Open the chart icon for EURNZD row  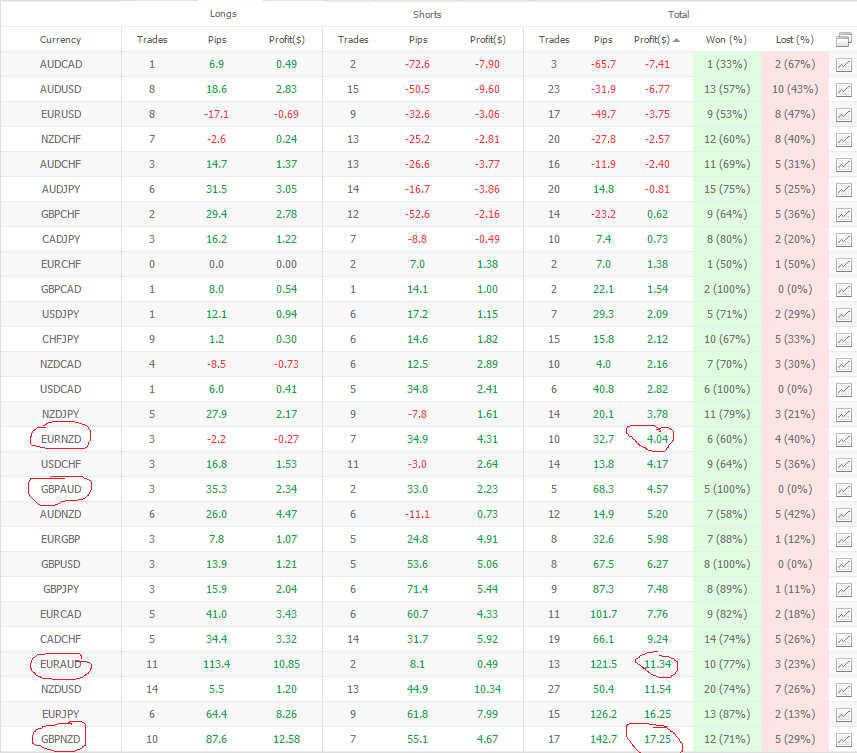point(843,440)
